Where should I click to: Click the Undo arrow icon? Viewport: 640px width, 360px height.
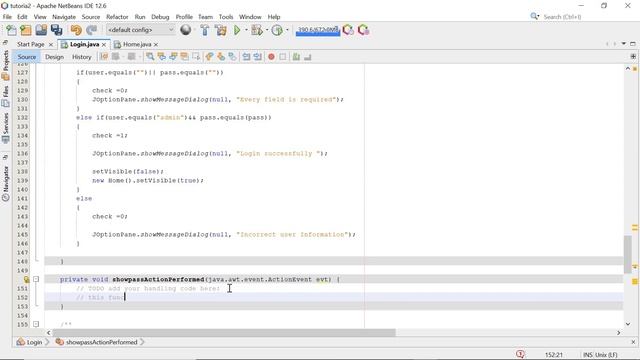click(76, 30)
